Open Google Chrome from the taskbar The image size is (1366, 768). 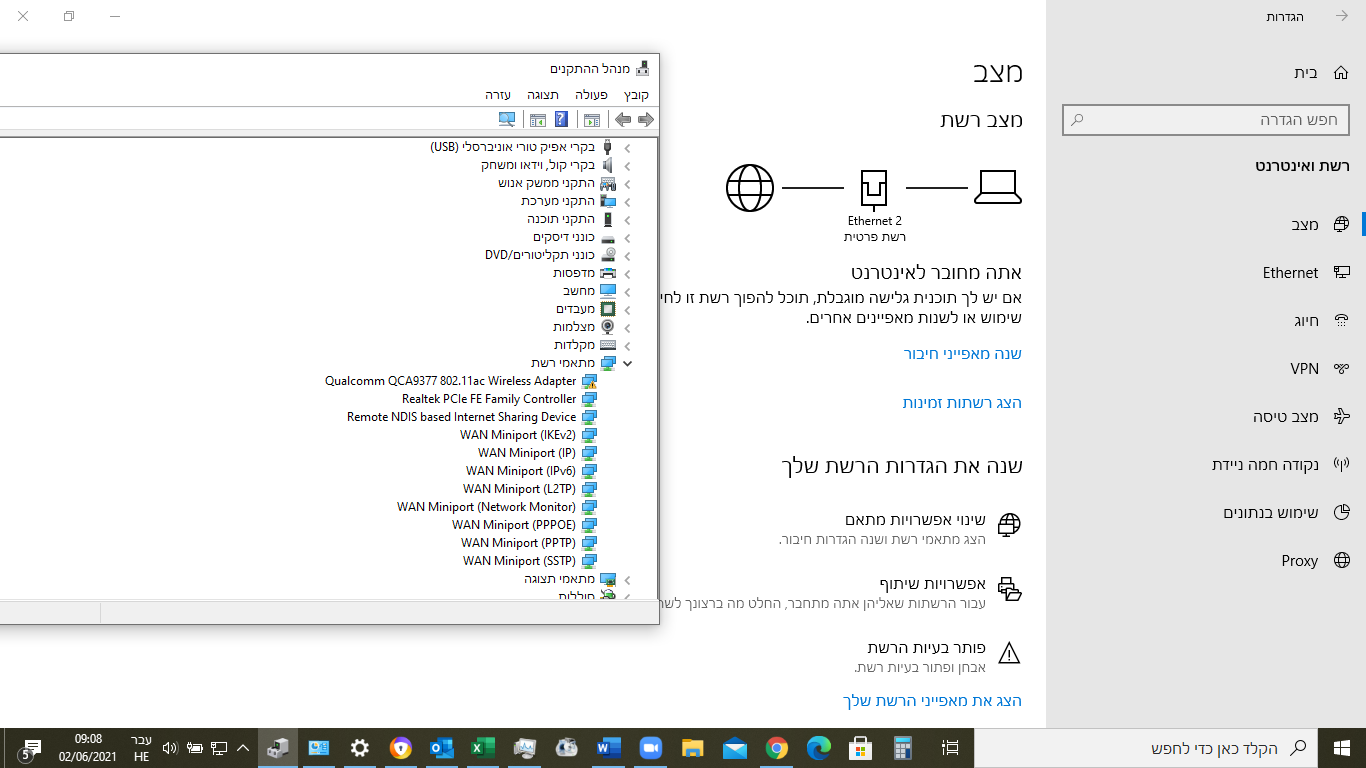coord(777,748)
